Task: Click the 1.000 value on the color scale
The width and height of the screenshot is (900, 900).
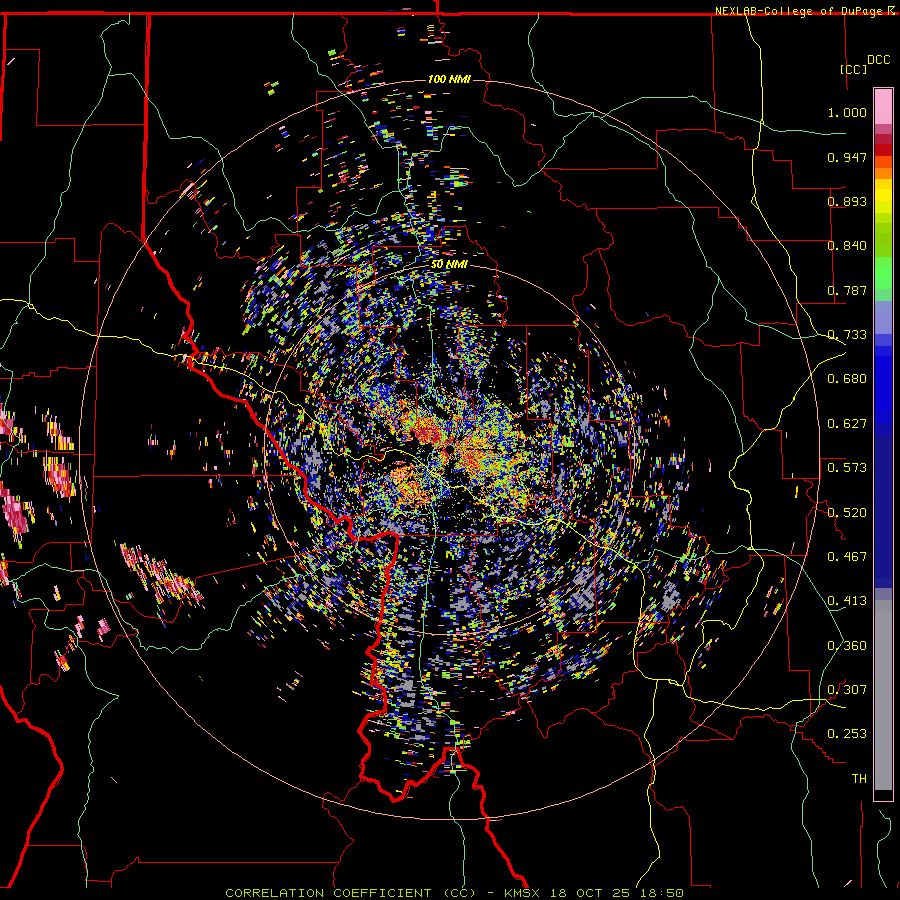Action: 847,112
